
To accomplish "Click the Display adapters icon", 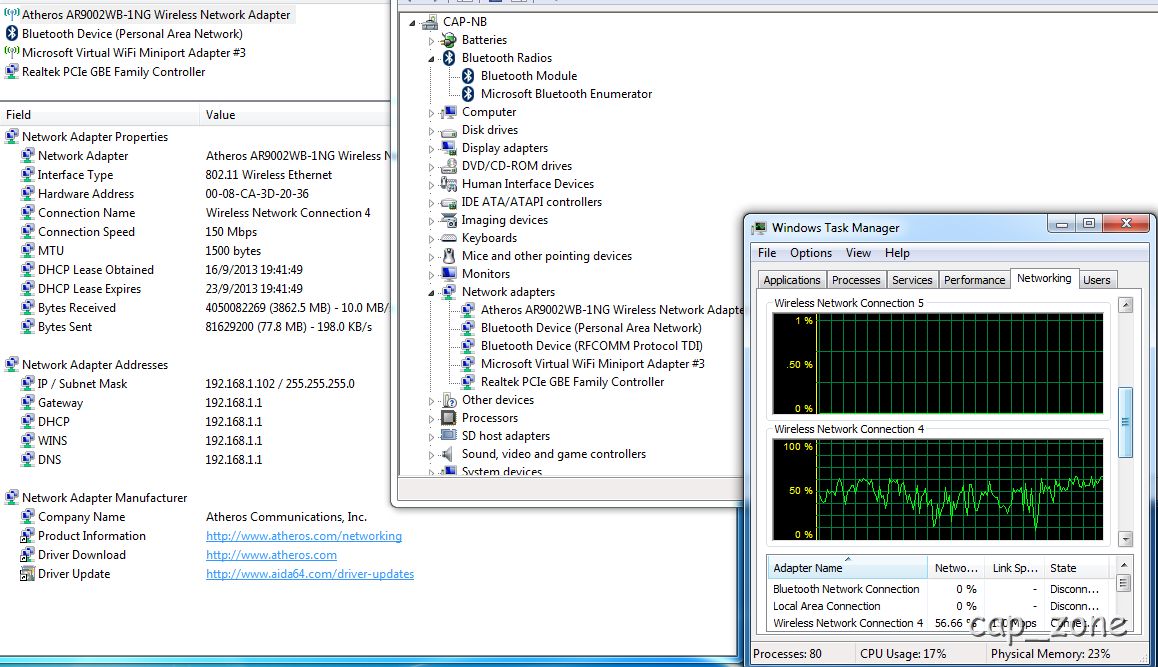I will pos(448,148).
